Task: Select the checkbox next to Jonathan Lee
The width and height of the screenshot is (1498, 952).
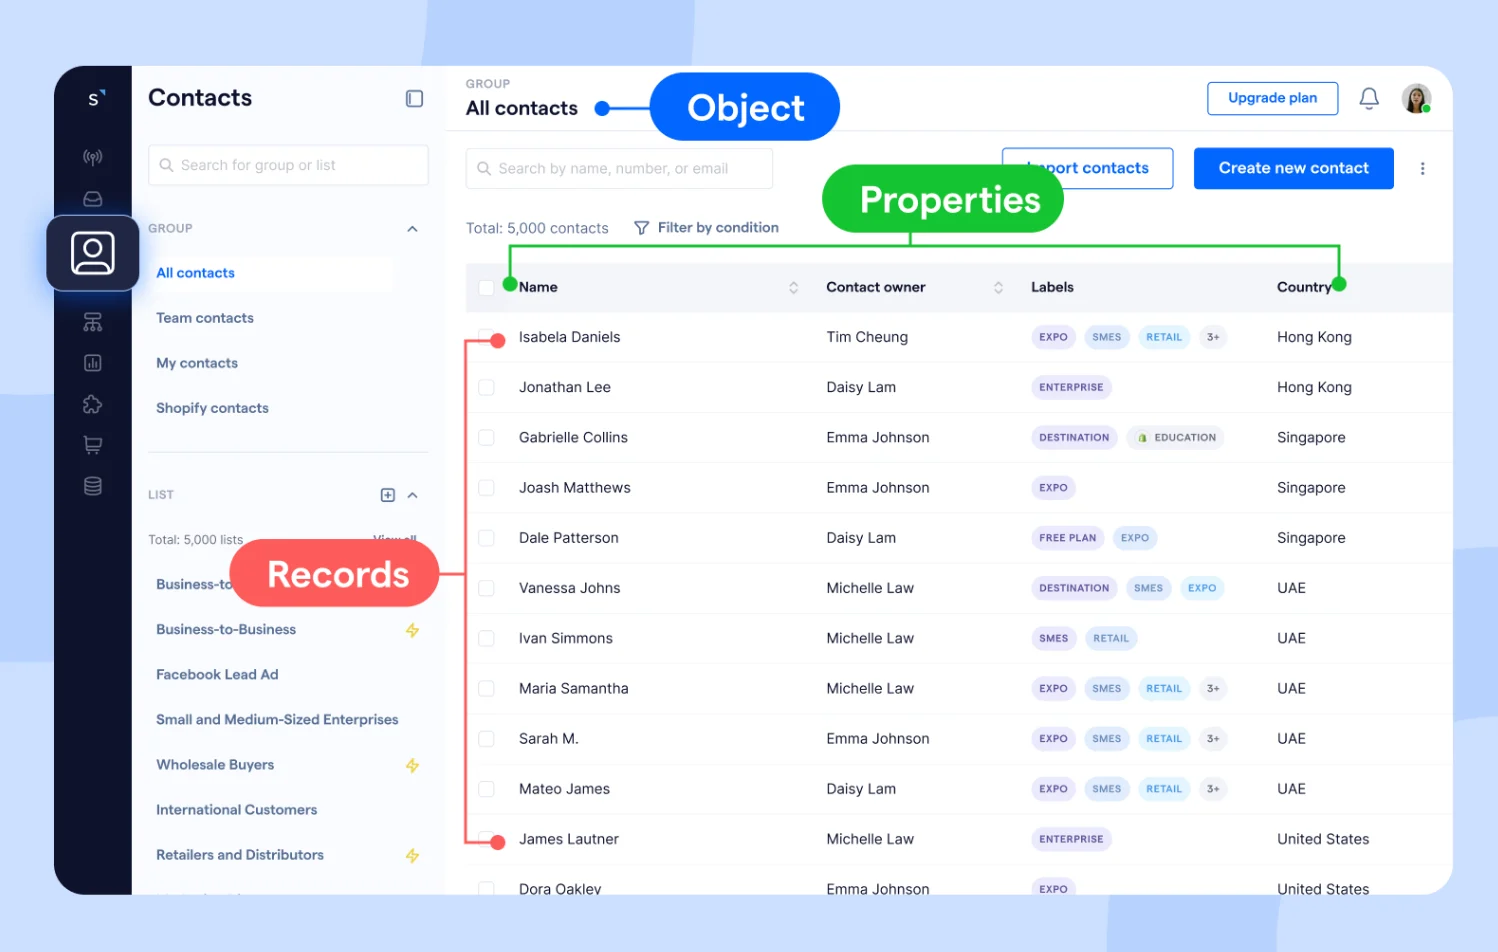Action: coord(487,387)
